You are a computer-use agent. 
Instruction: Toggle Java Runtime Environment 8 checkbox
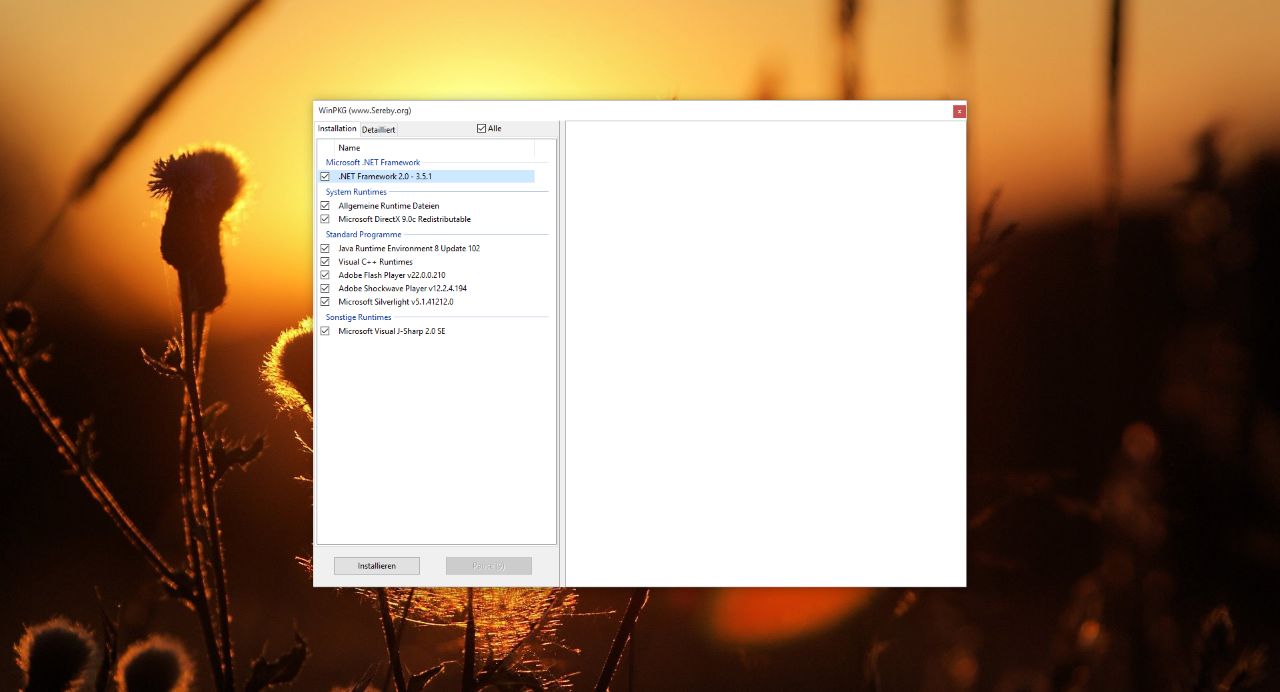click(325, 248)
